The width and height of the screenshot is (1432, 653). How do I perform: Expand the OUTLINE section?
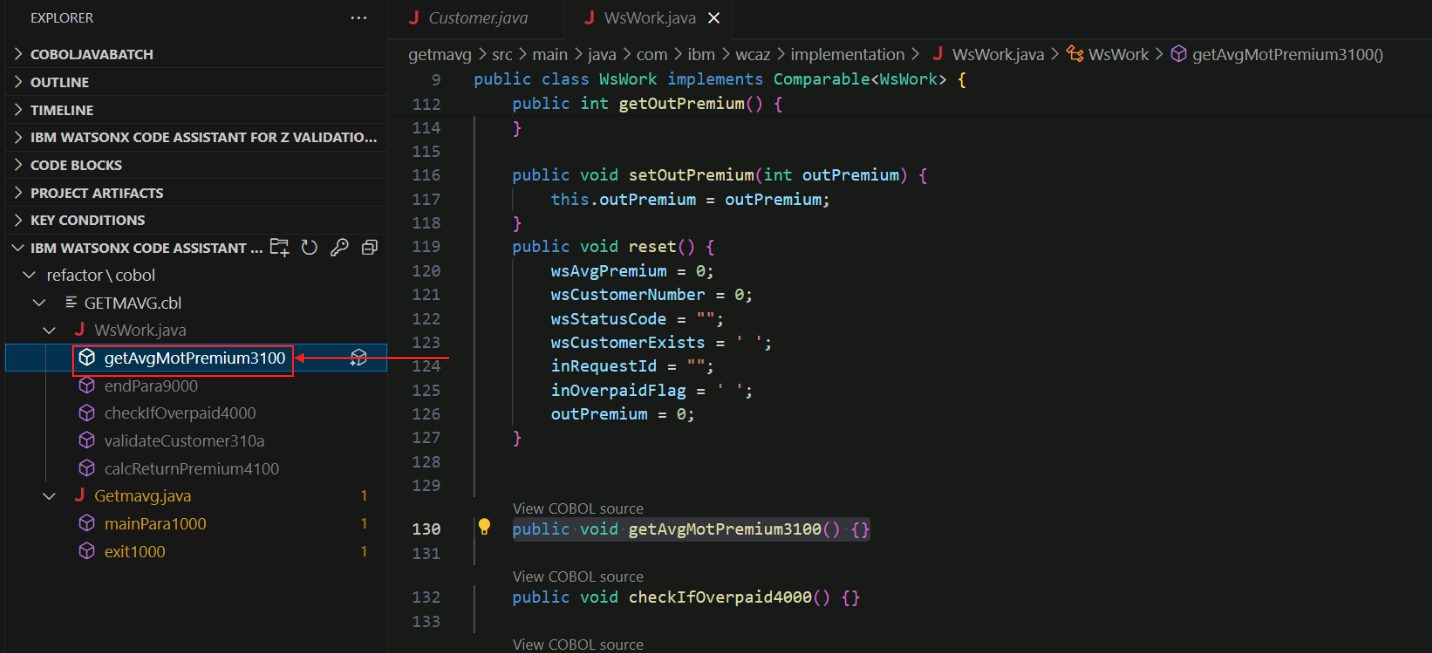click(18, 82)
